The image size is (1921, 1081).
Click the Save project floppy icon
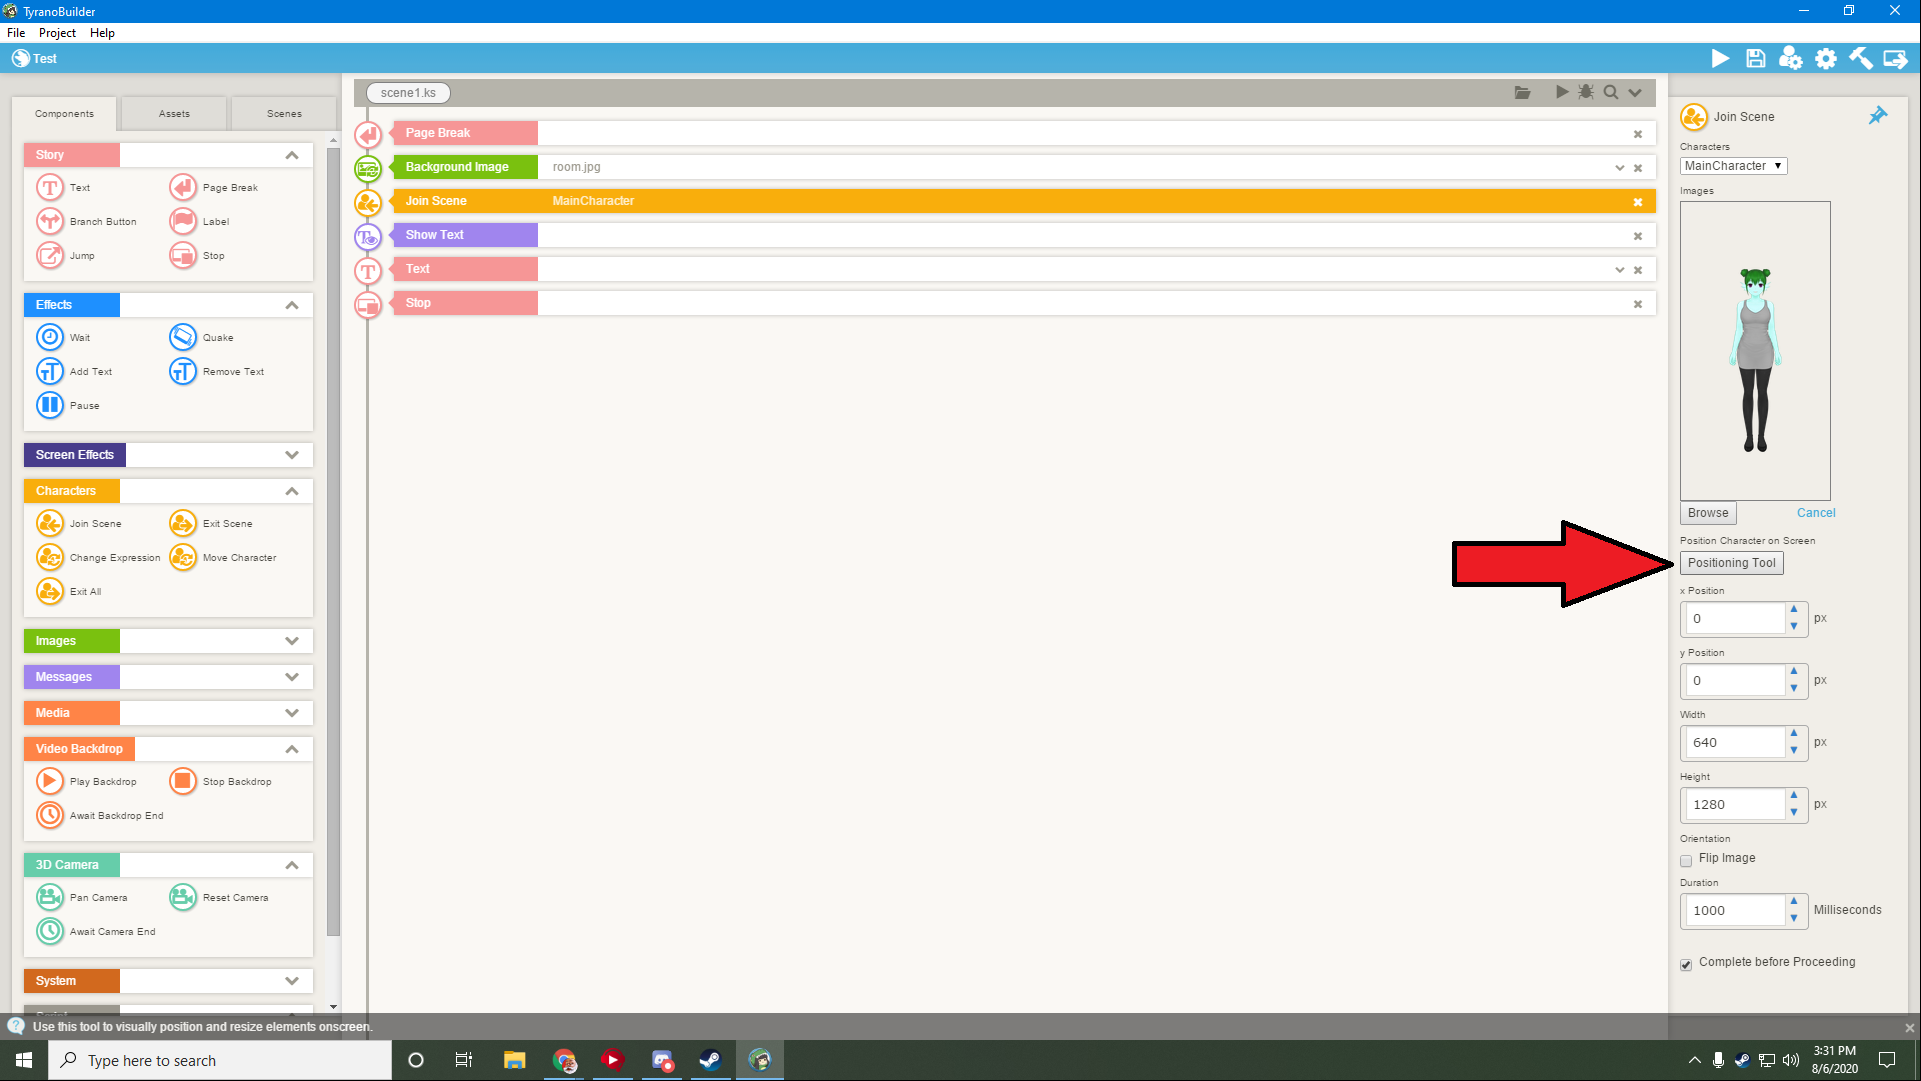click(x=1755, y=59)
